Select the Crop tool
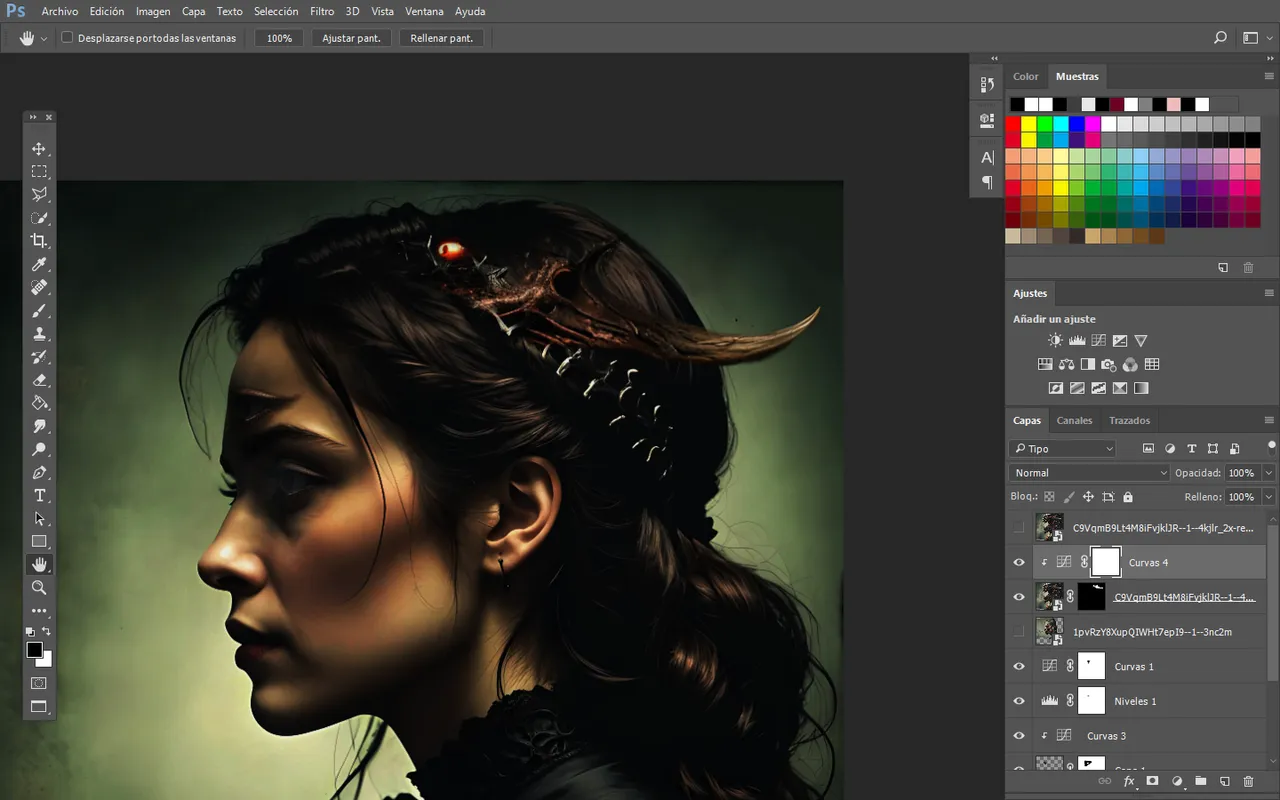Image resolution: width=1280 pixels, height=800 pixels. pos(39,241)
